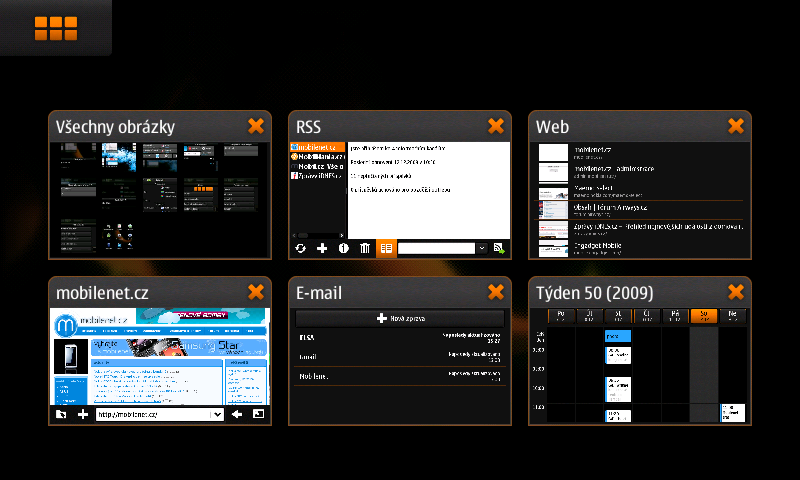Click the RSS feed info icon
This screenshot has width=800, height=480.
[x=343, y=248]
